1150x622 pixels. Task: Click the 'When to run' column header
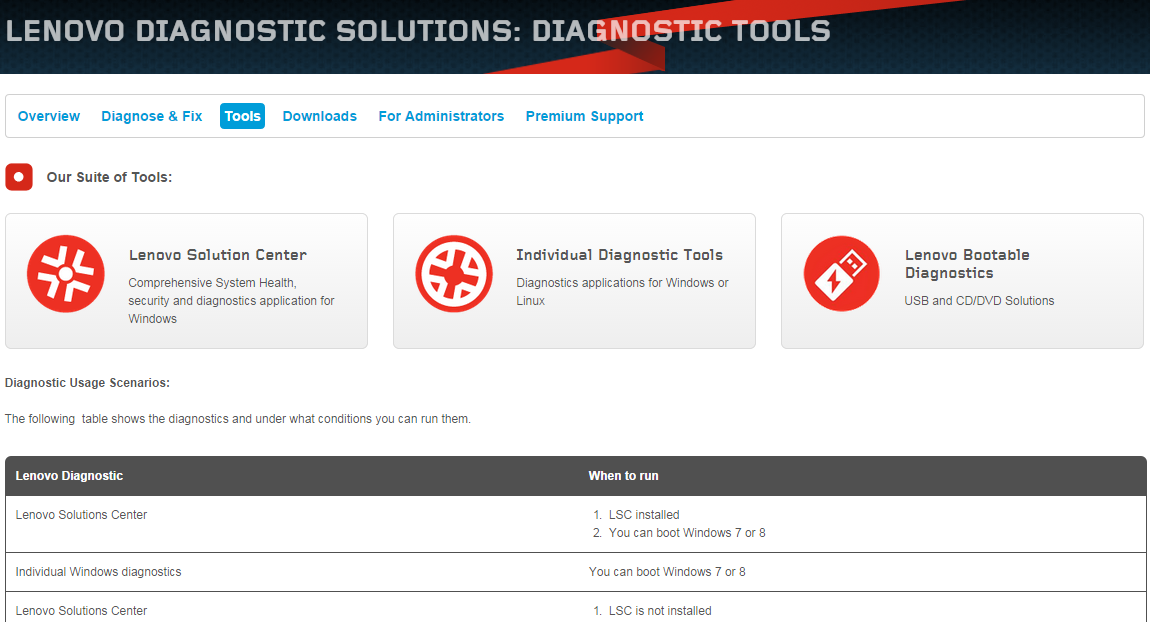(623, 475)
